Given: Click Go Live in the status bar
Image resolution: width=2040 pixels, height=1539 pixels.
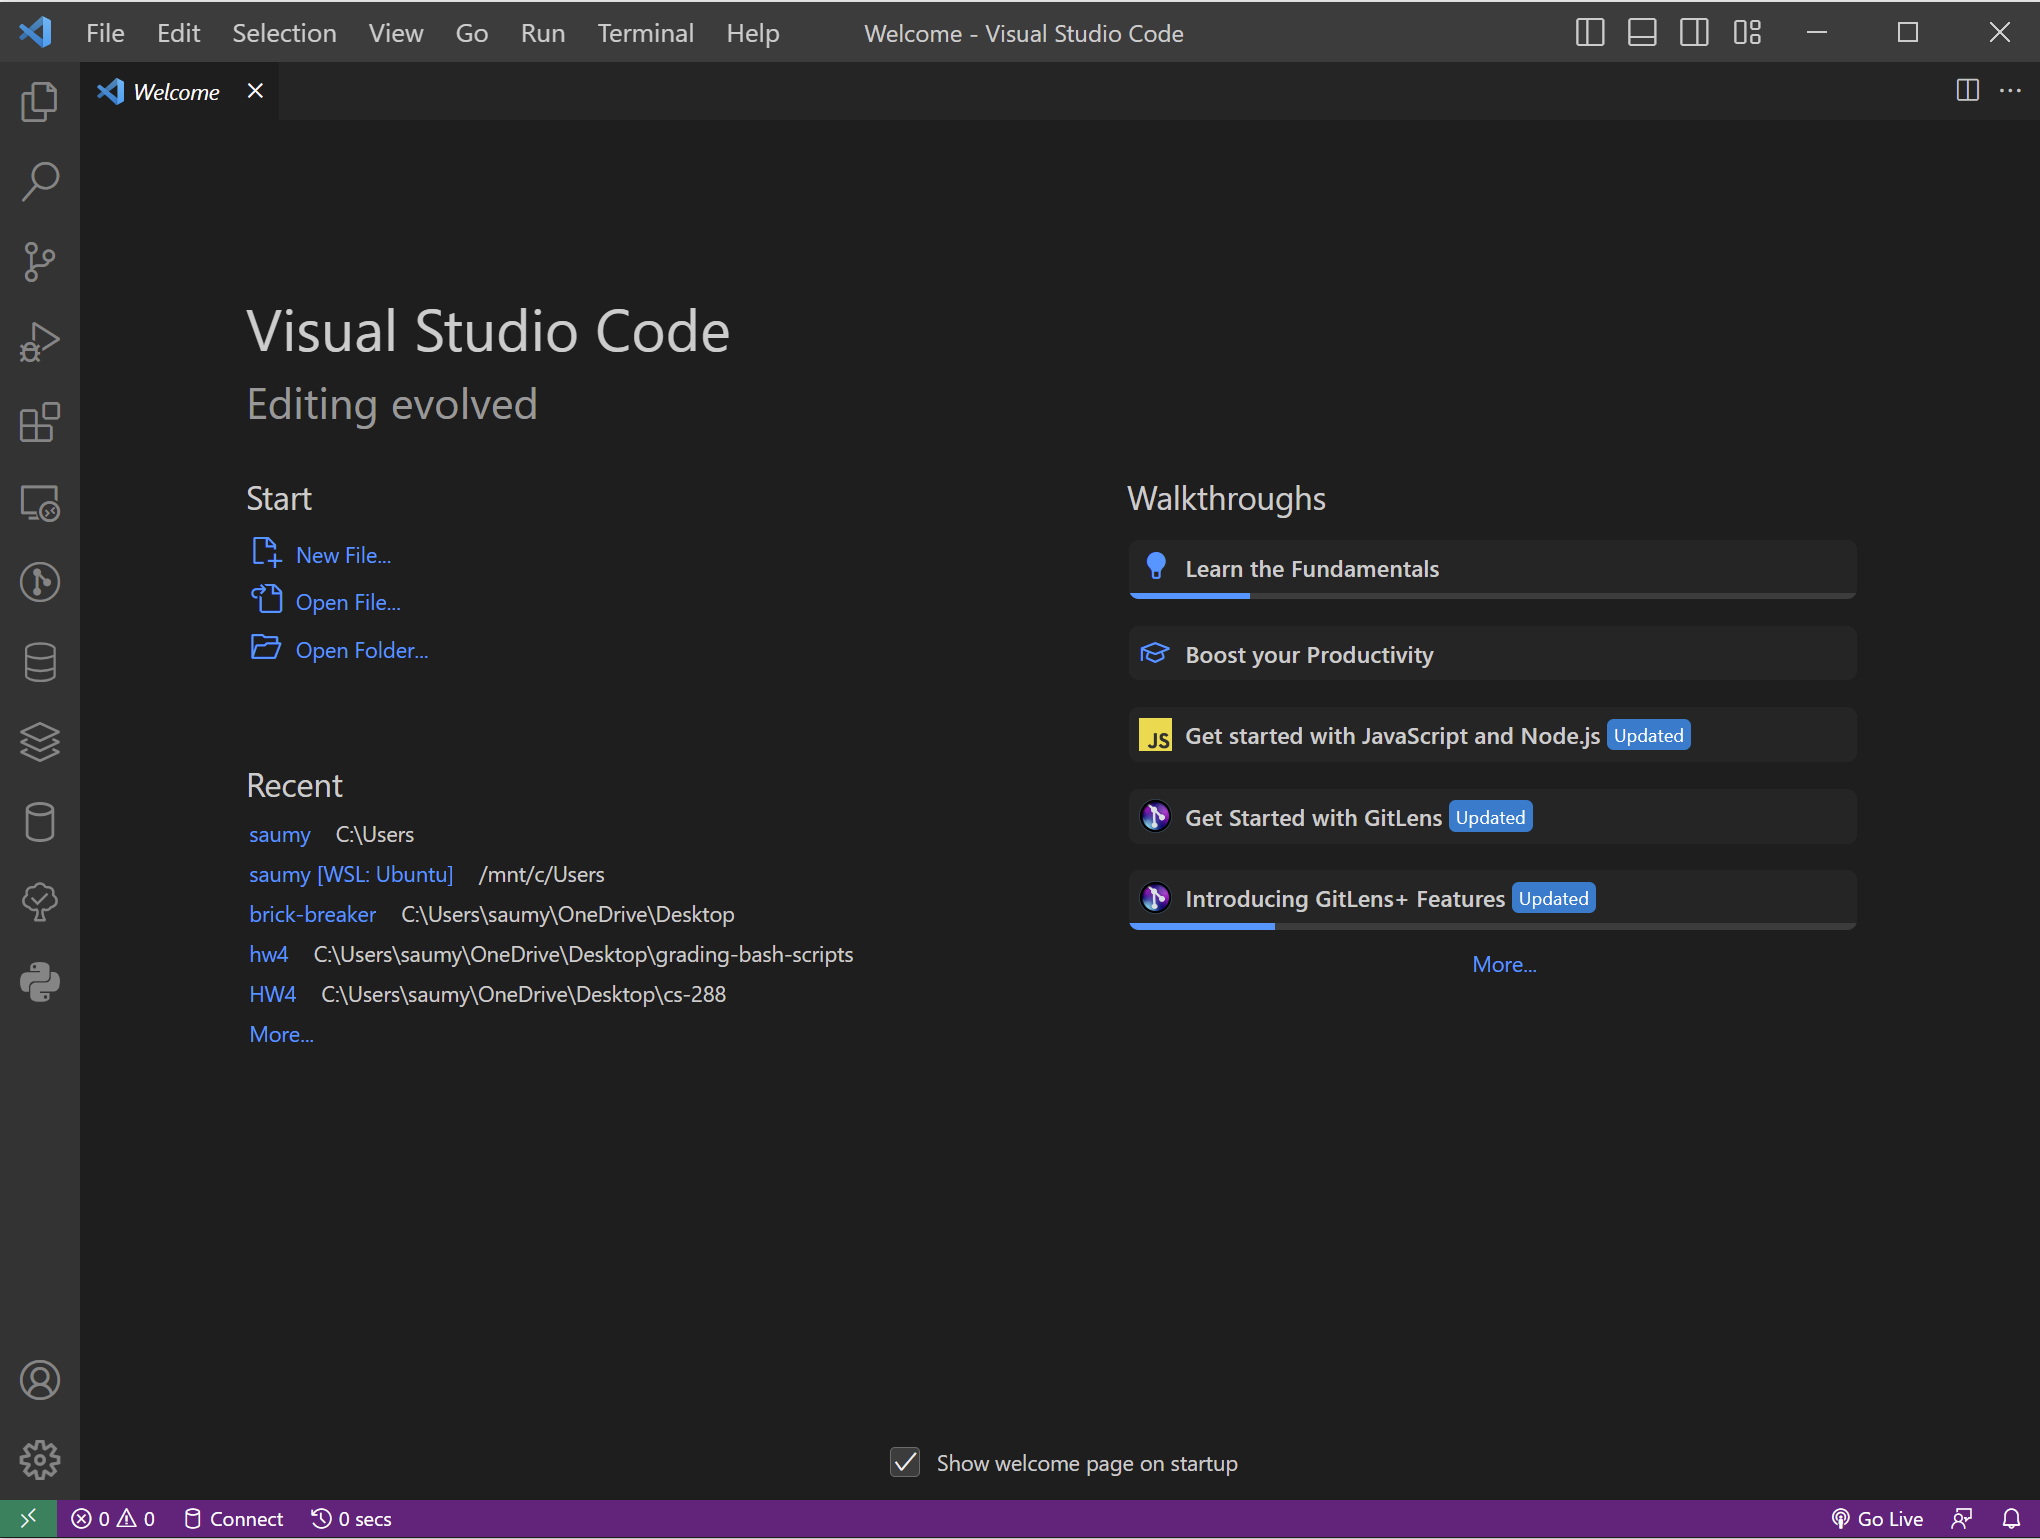Looking at the screenshot, I should [1877, 1519].
